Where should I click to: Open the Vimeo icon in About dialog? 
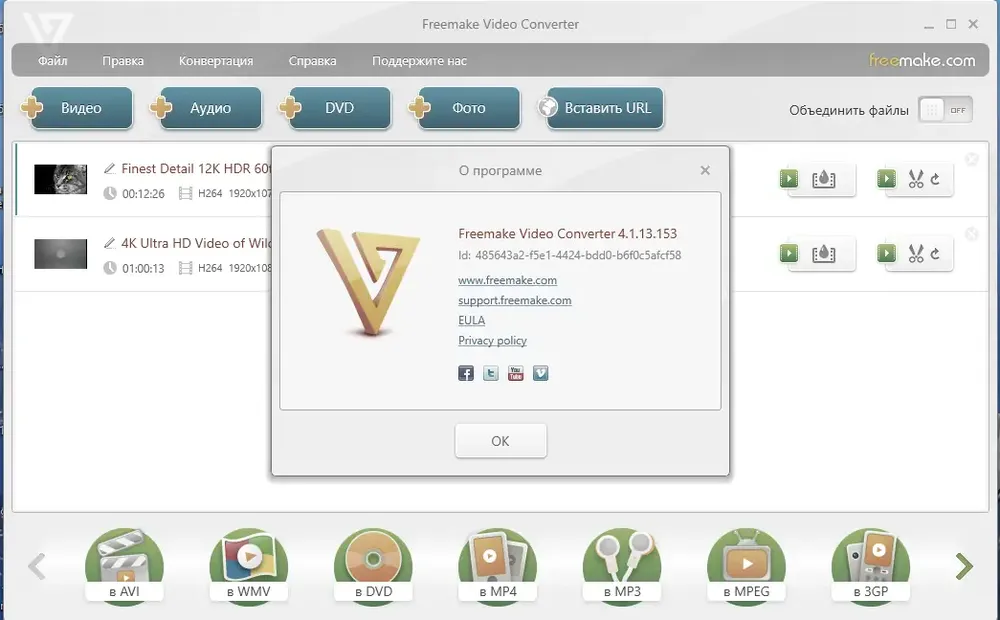click(x=541, y=373)
